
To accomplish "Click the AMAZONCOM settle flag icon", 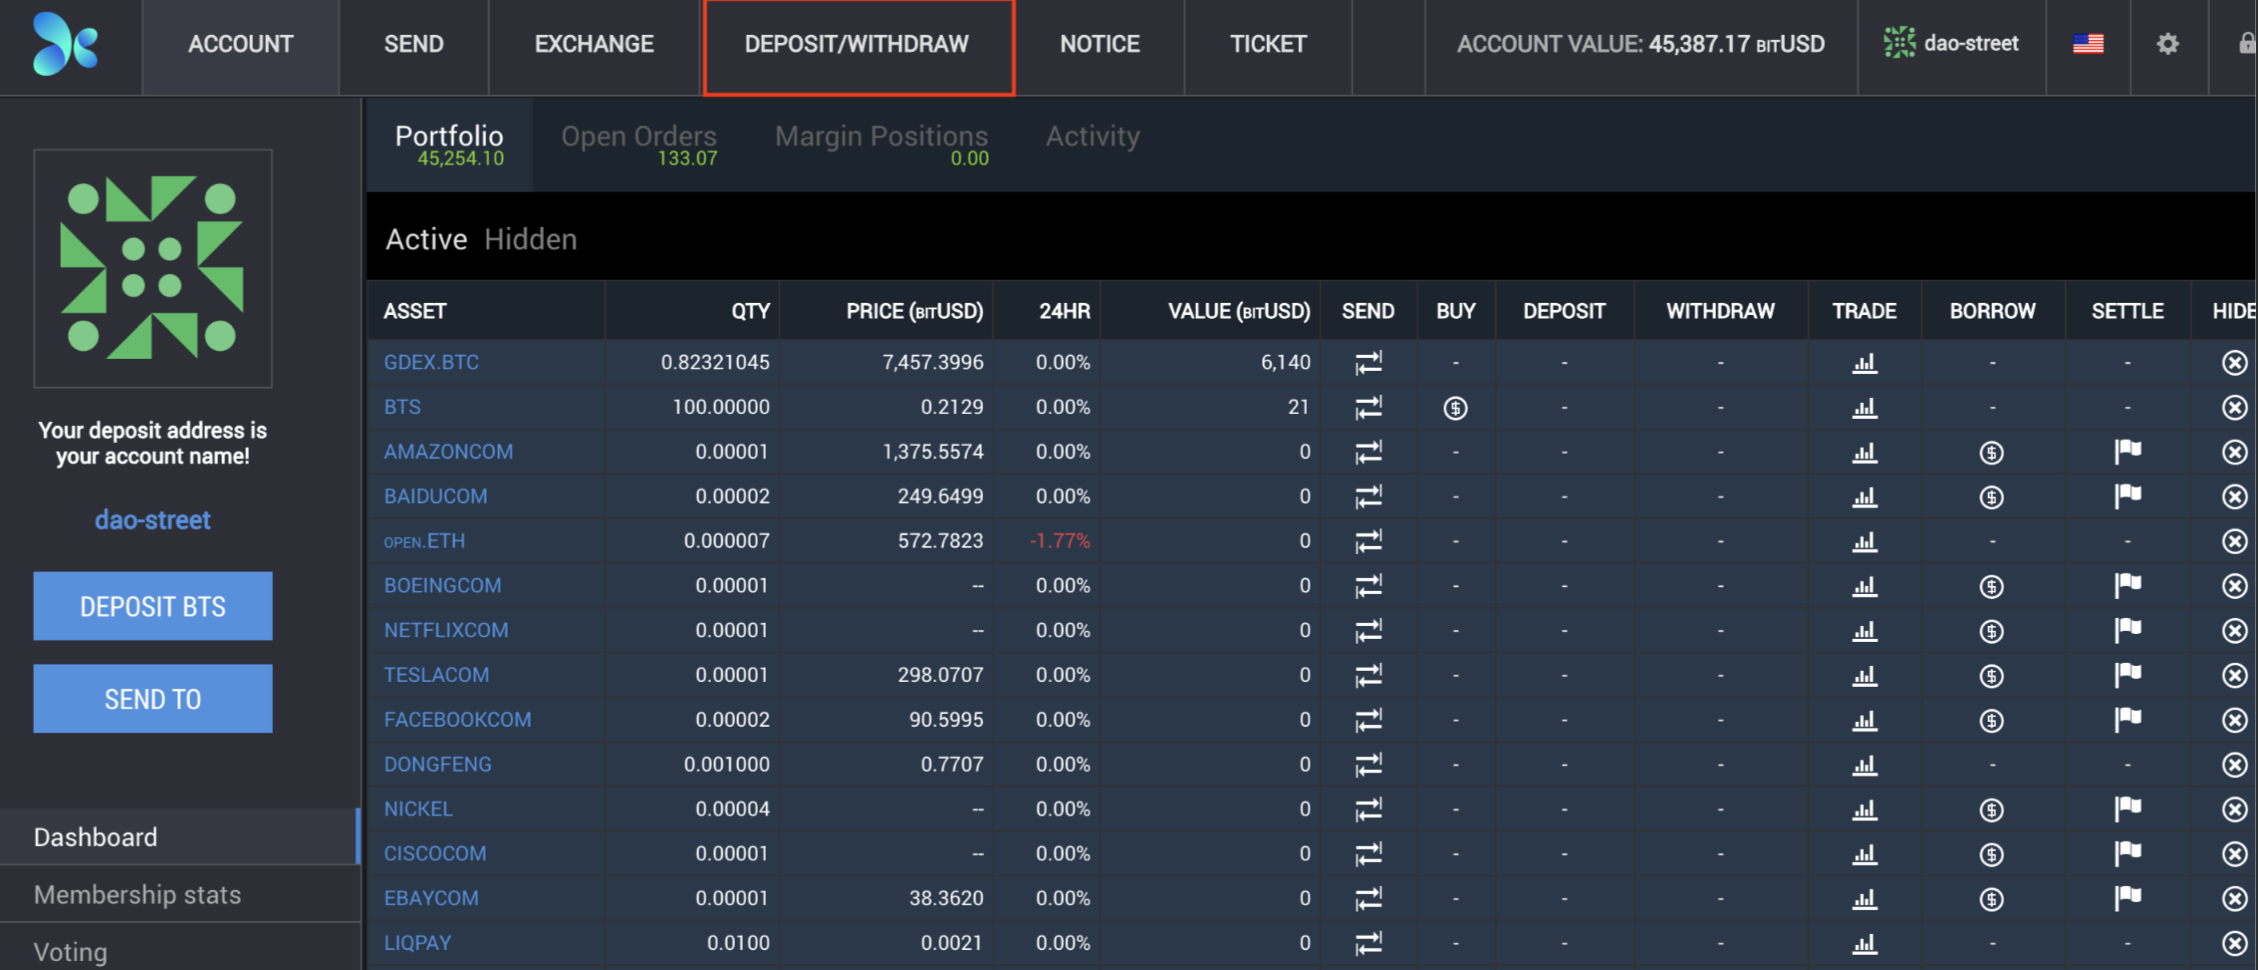I will coord(2127,452).
